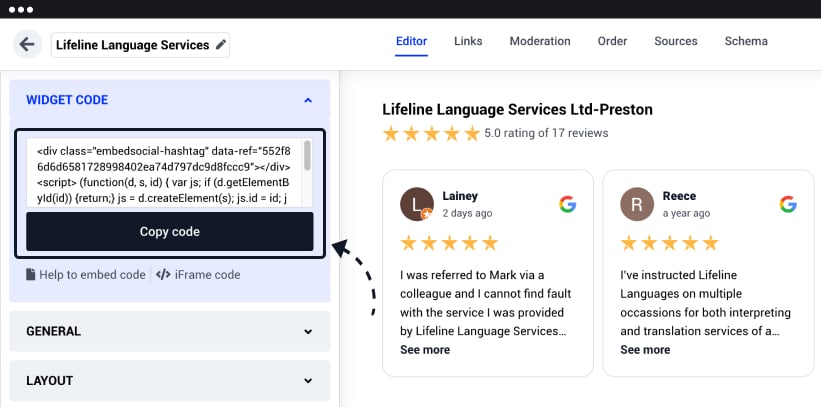
Task: Click the code box scrollbar thumb
Action: pos(307,156)
